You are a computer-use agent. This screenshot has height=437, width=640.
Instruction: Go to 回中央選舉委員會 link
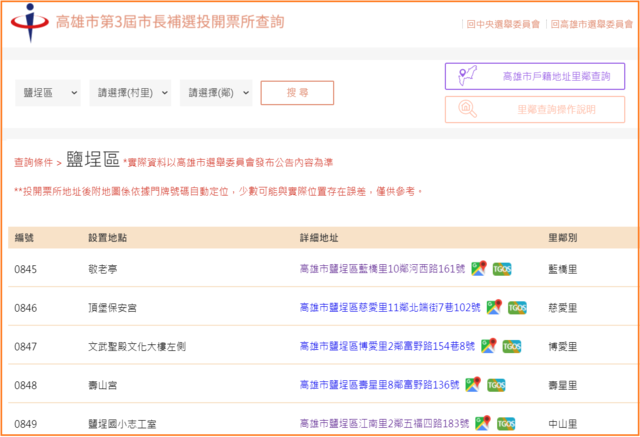click(505, 23)
